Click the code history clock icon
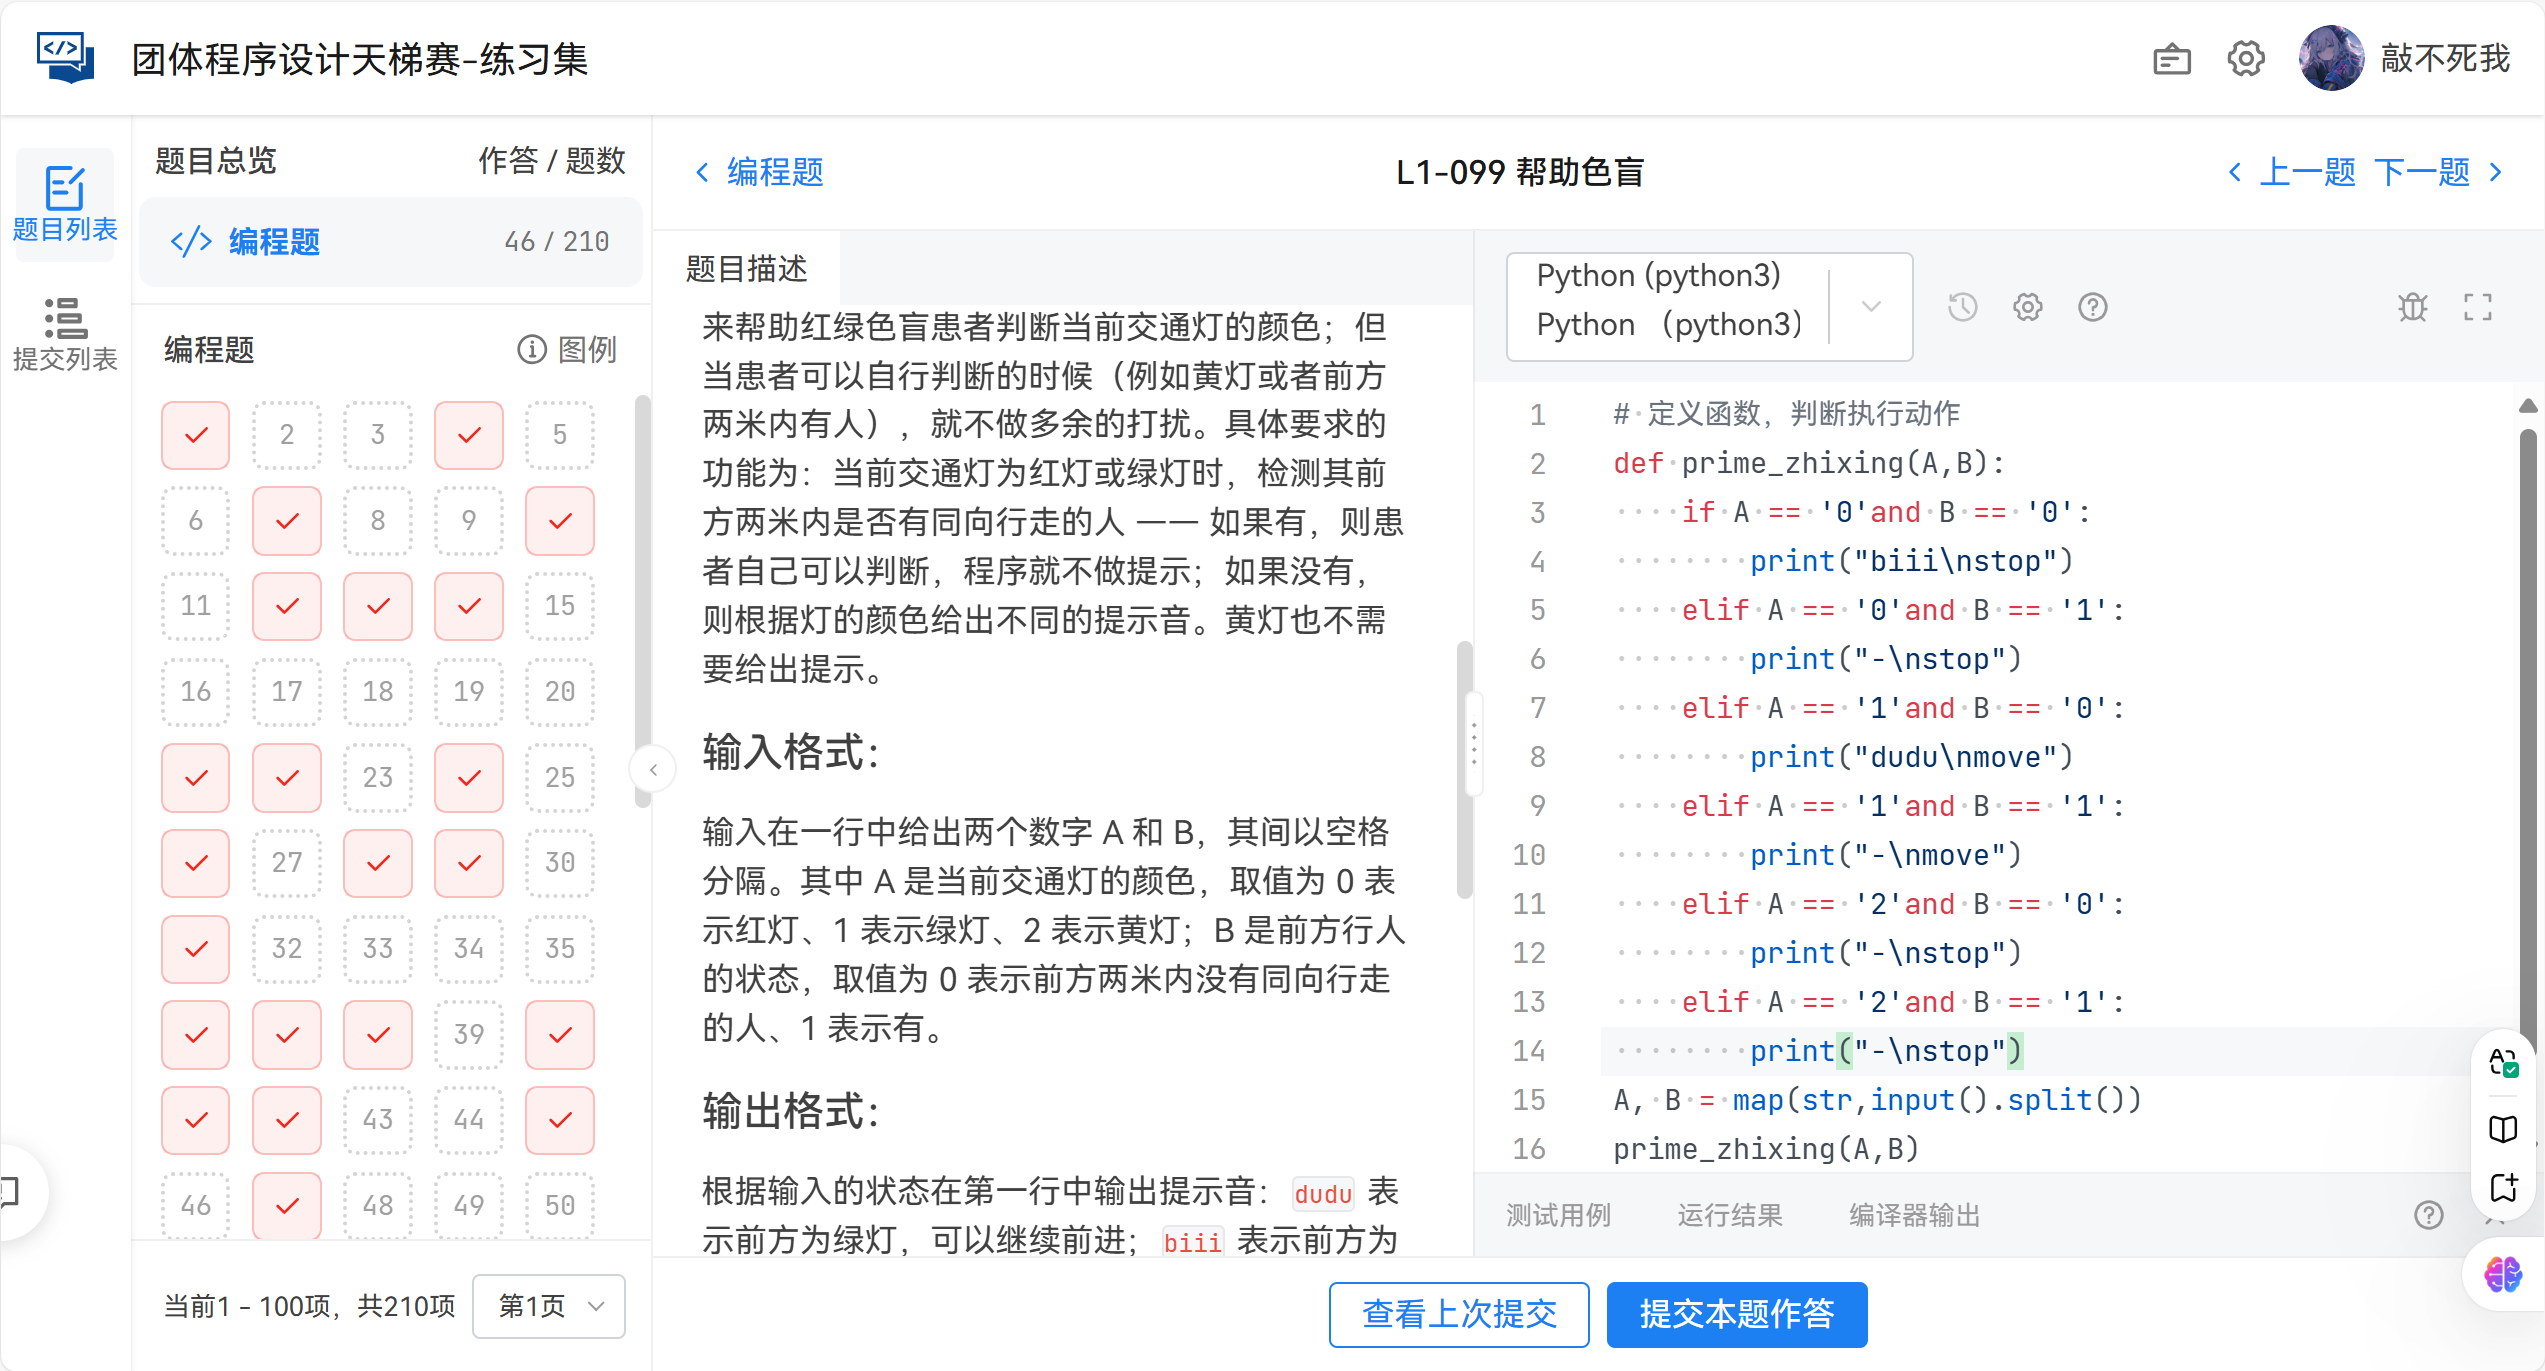The width and height of the screenshot is (2545, 1371). point(1962,307)
